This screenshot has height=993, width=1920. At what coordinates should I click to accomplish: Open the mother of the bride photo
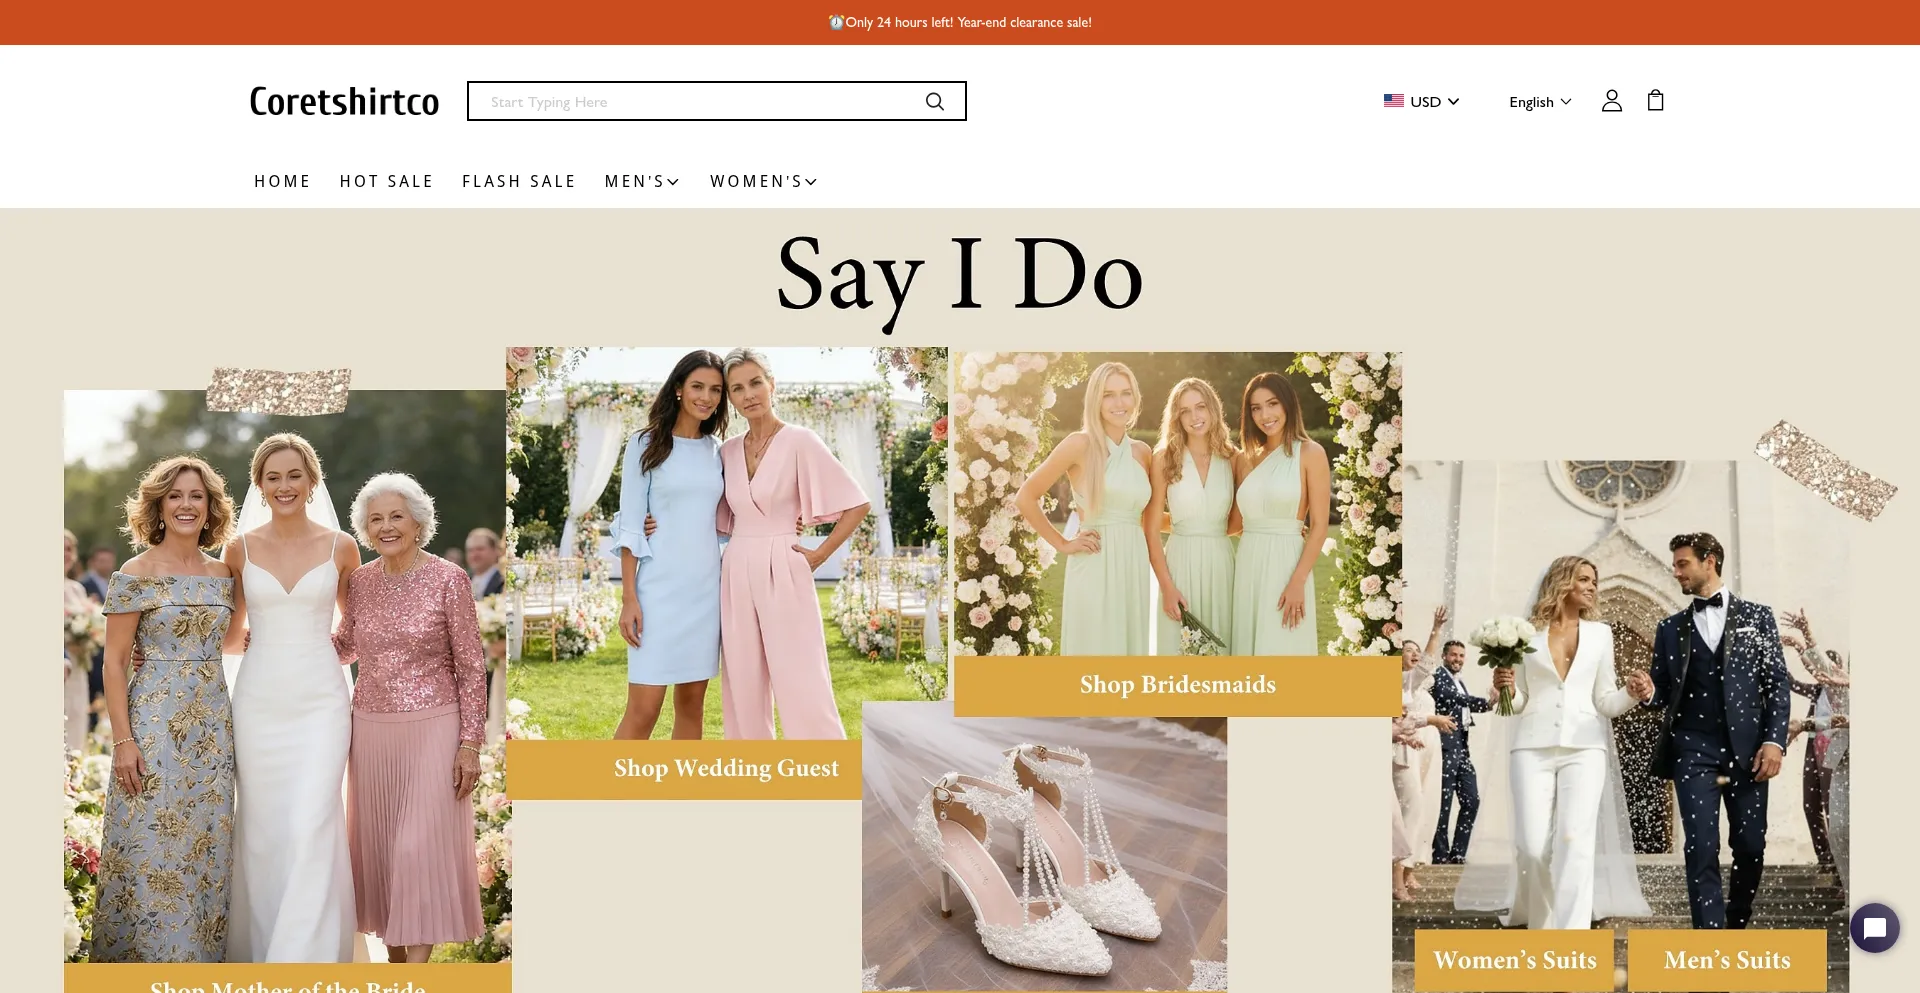[x=288, y=676]
